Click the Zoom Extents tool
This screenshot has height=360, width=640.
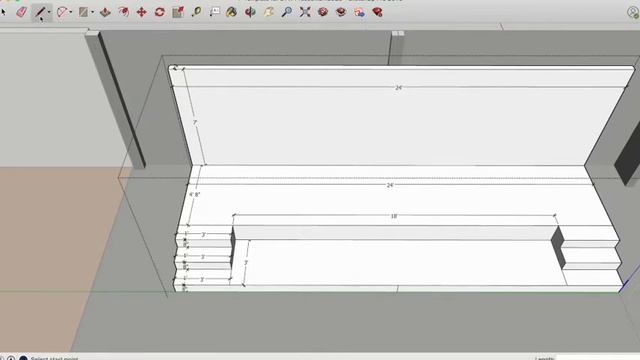click(x=305, y=12)
